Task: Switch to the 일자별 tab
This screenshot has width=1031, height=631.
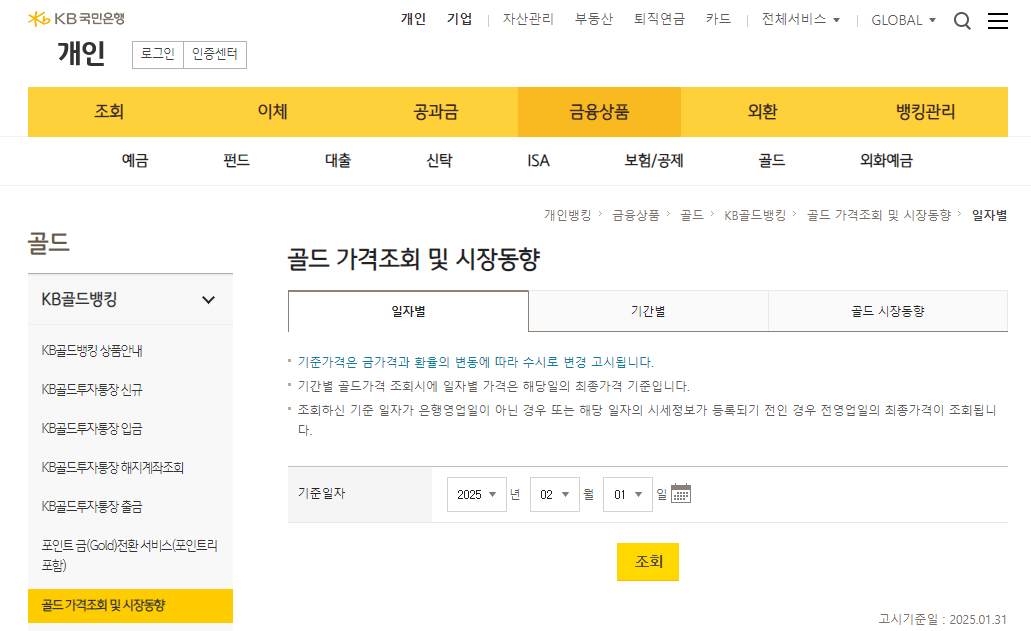Action: (408, 312)
